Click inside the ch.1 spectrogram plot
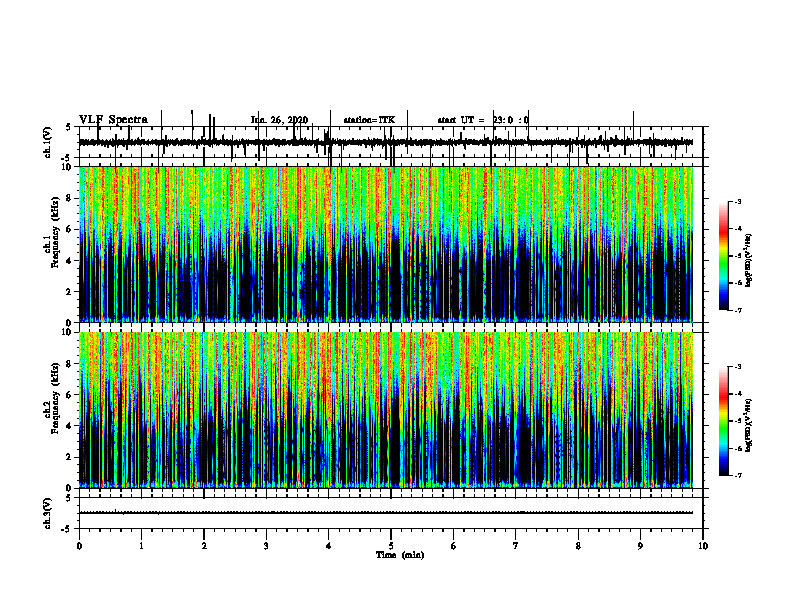The width and height of the screenshot is (792, 612). pos(386,244)
